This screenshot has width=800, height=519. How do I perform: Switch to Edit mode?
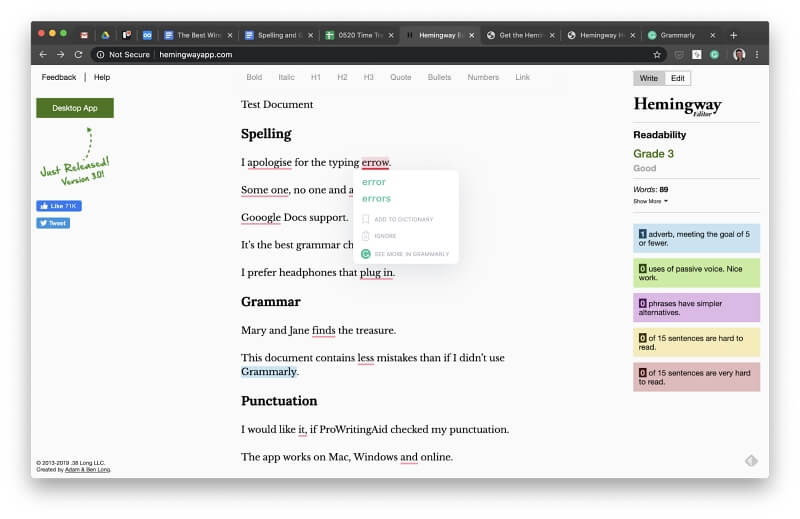[678, 78]
